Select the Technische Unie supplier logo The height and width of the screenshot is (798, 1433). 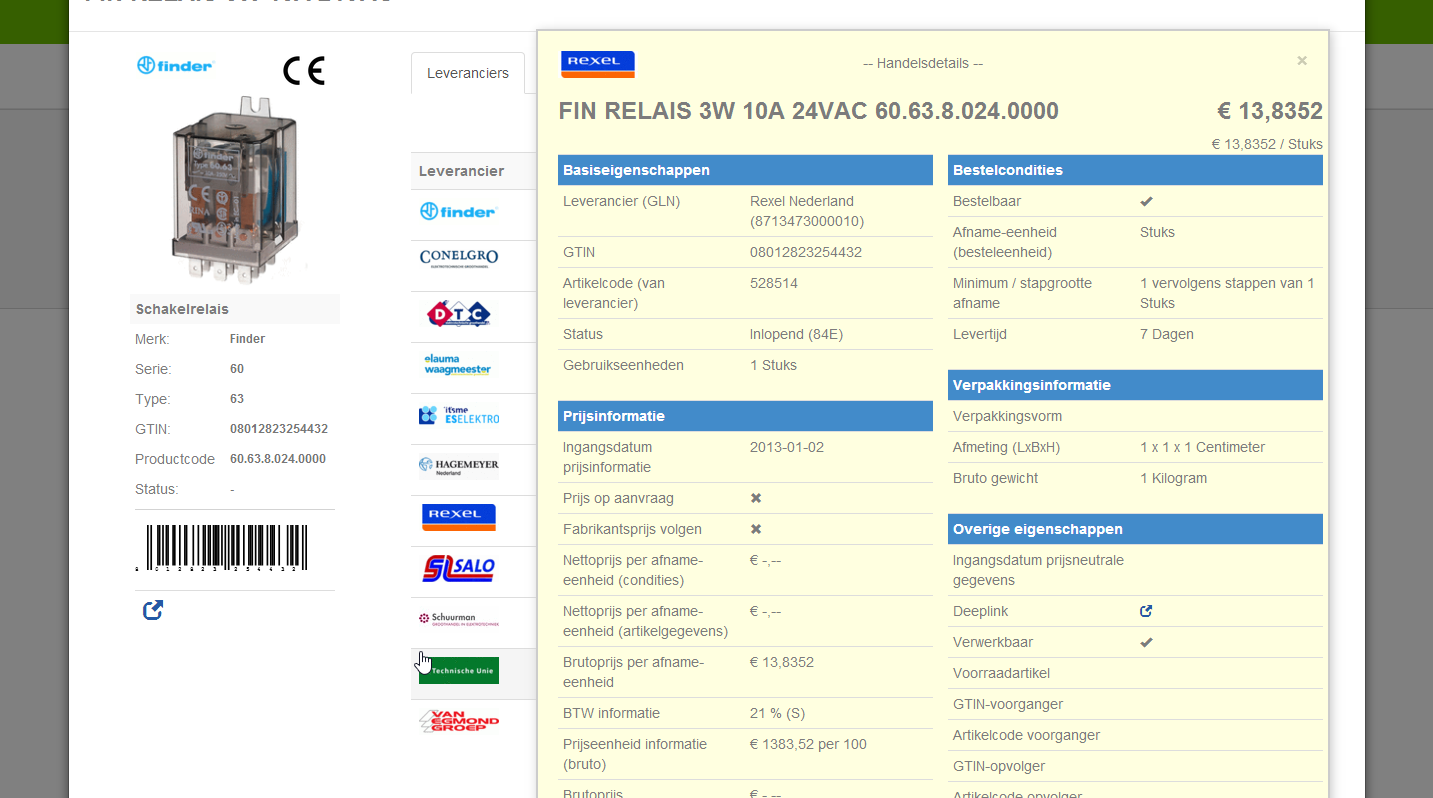coord(458,671)
